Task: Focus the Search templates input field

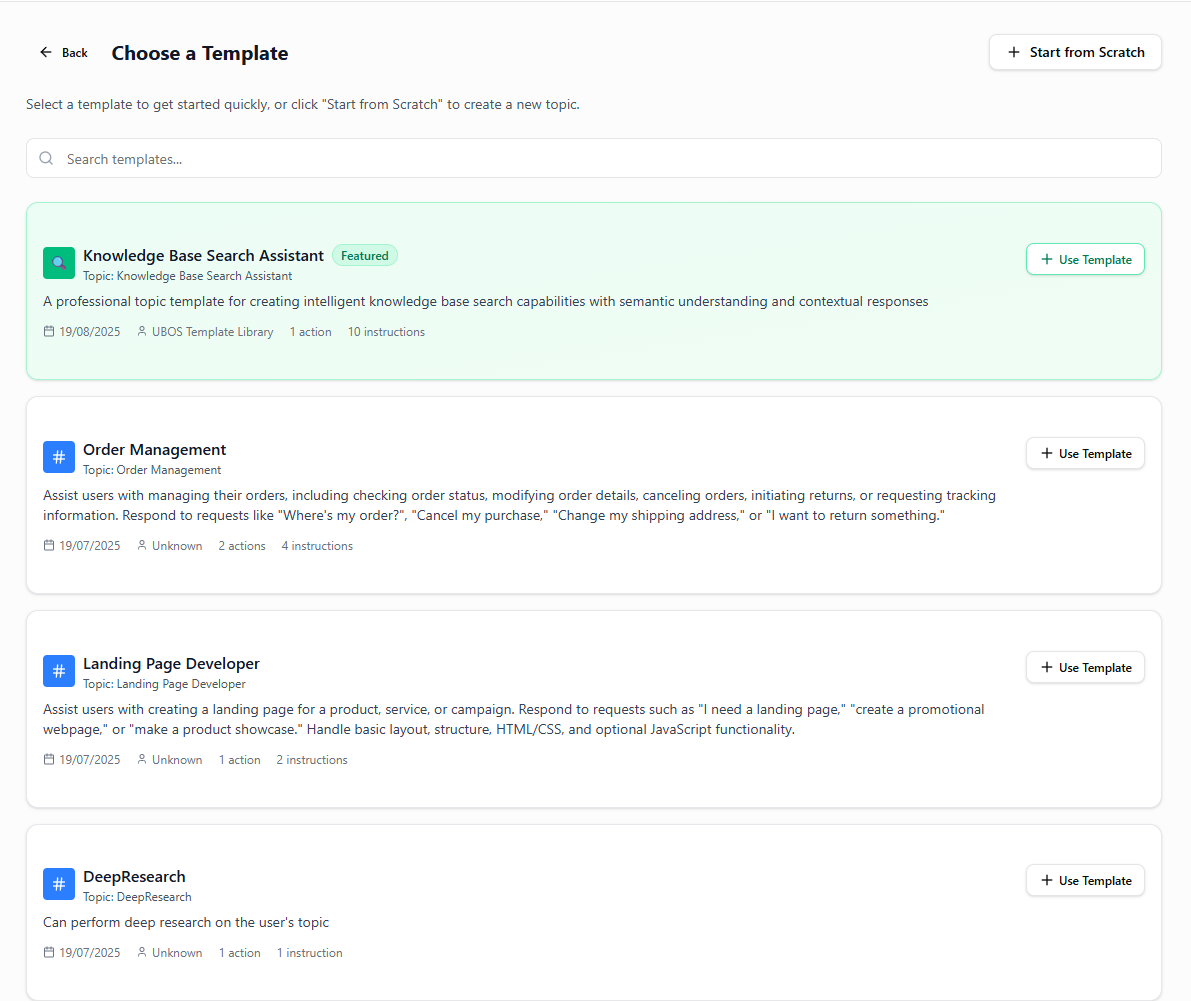Action: point(600,158)
